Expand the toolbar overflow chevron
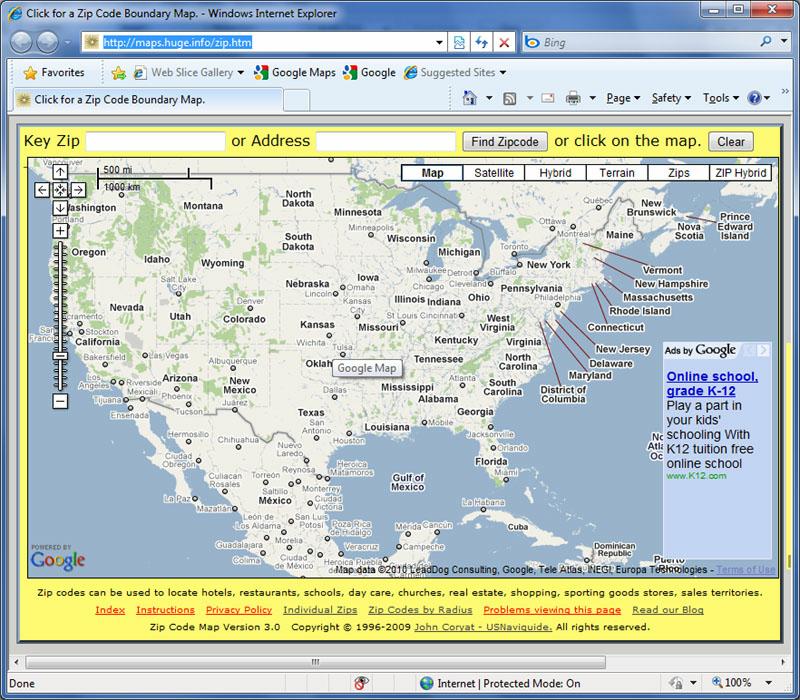This screenshot has width=800, height=700. tap(785, 91)
